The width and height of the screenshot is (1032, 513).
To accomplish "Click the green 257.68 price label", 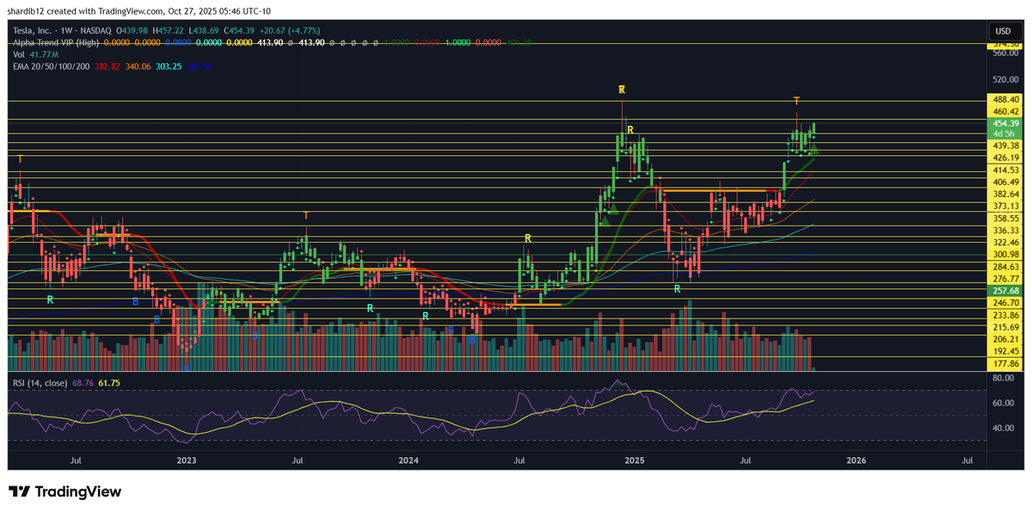I will click(x=1004, y=290).
